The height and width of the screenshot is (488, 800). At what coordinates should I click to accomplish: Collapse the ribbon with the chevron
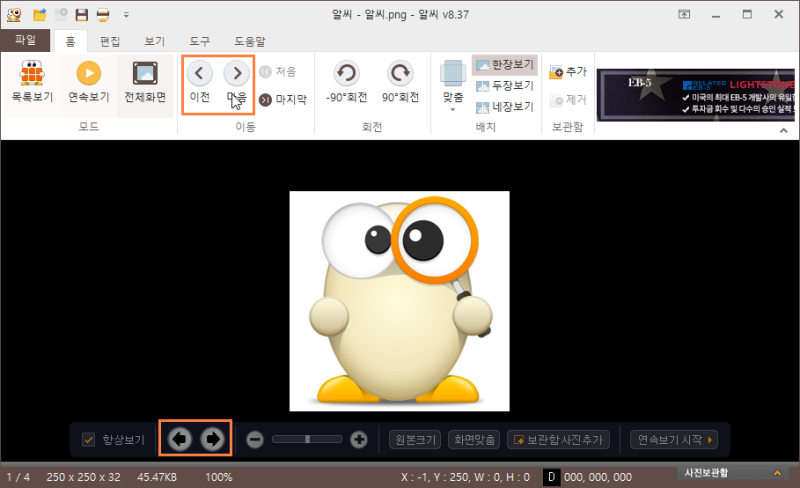[x=784, y=131]
